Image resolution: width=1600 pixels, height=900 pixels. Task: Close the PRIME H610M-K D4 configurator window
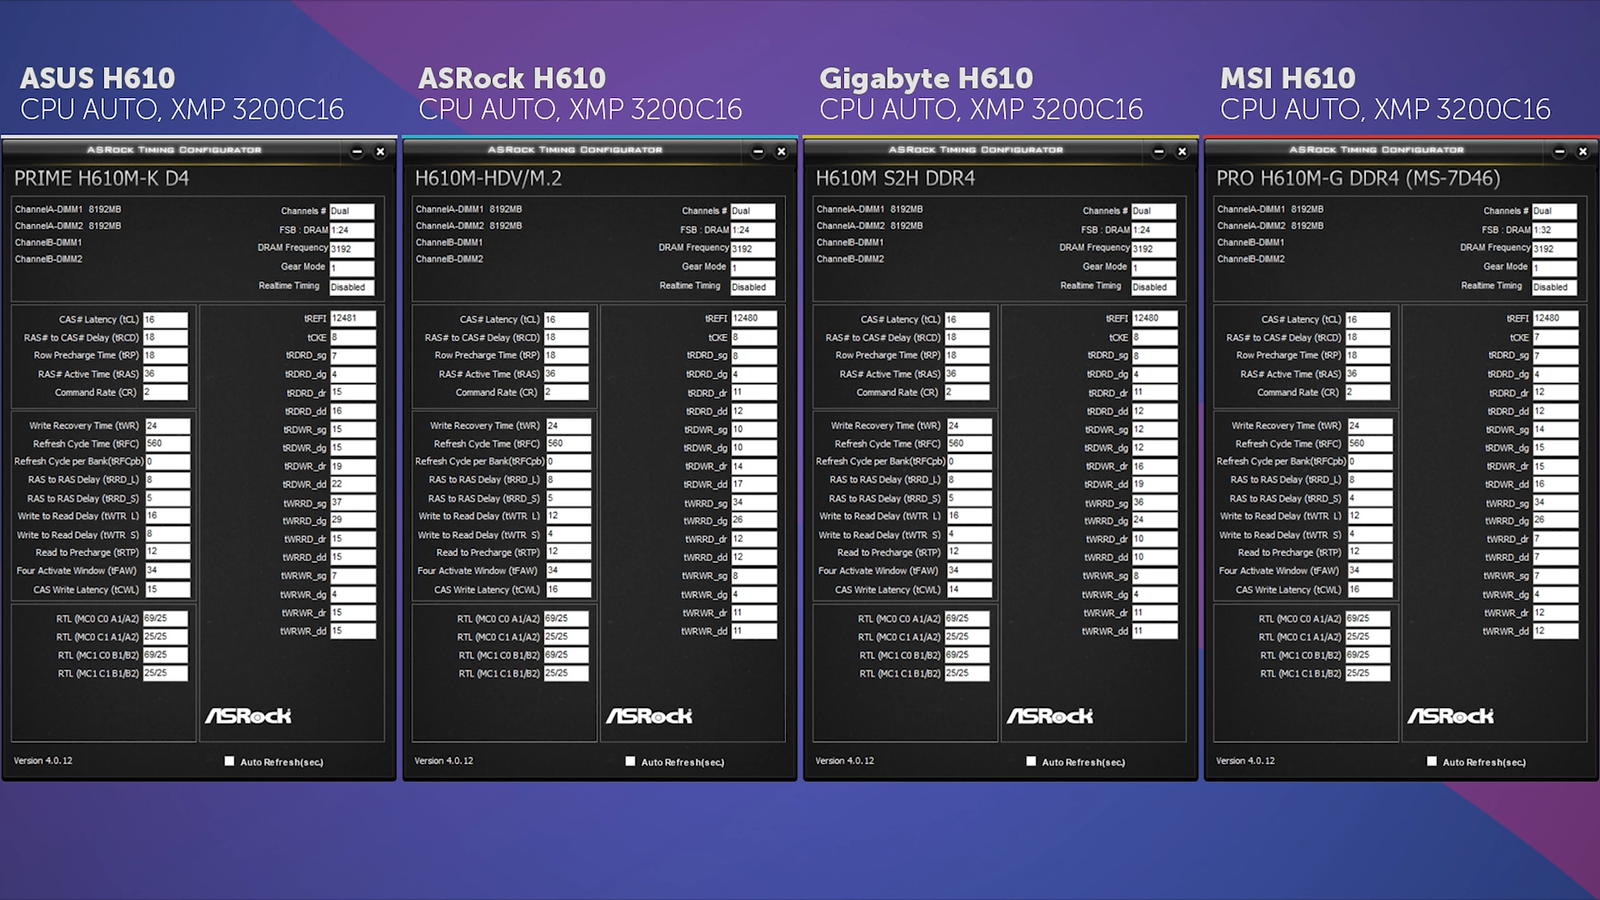[380, 152]
